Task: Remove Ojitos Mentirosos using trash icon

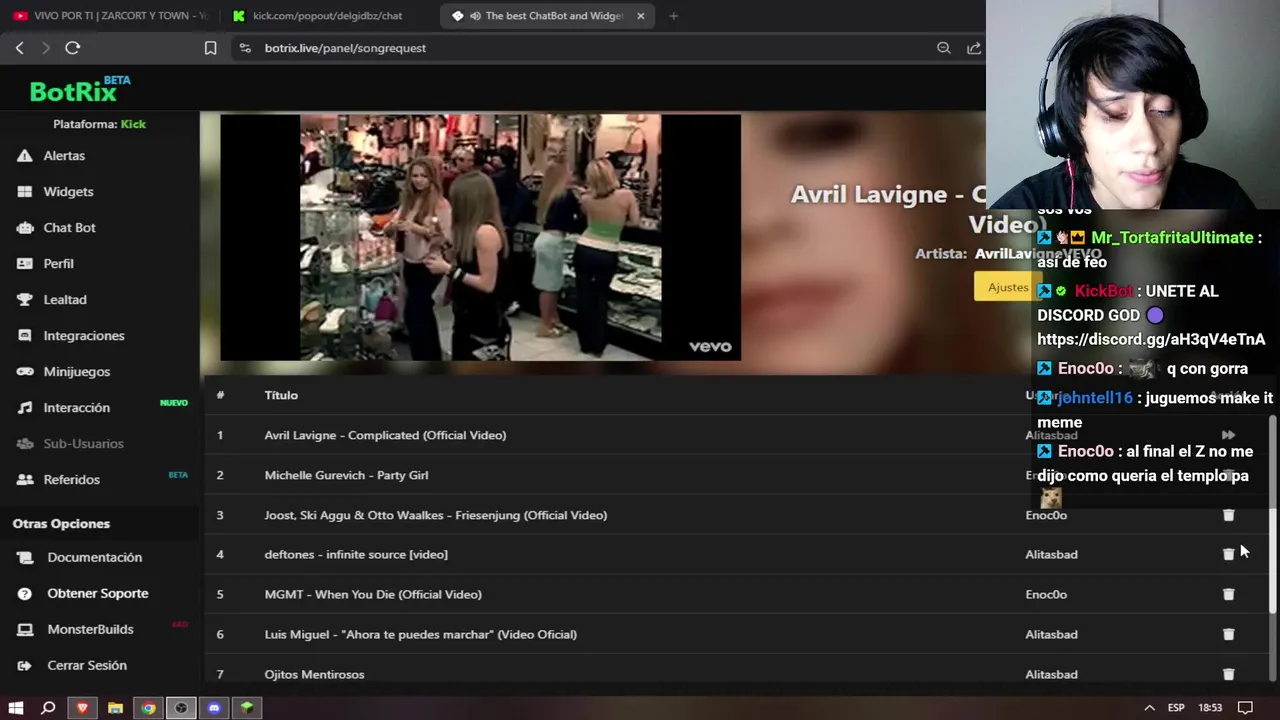Action: [1228, 674]
